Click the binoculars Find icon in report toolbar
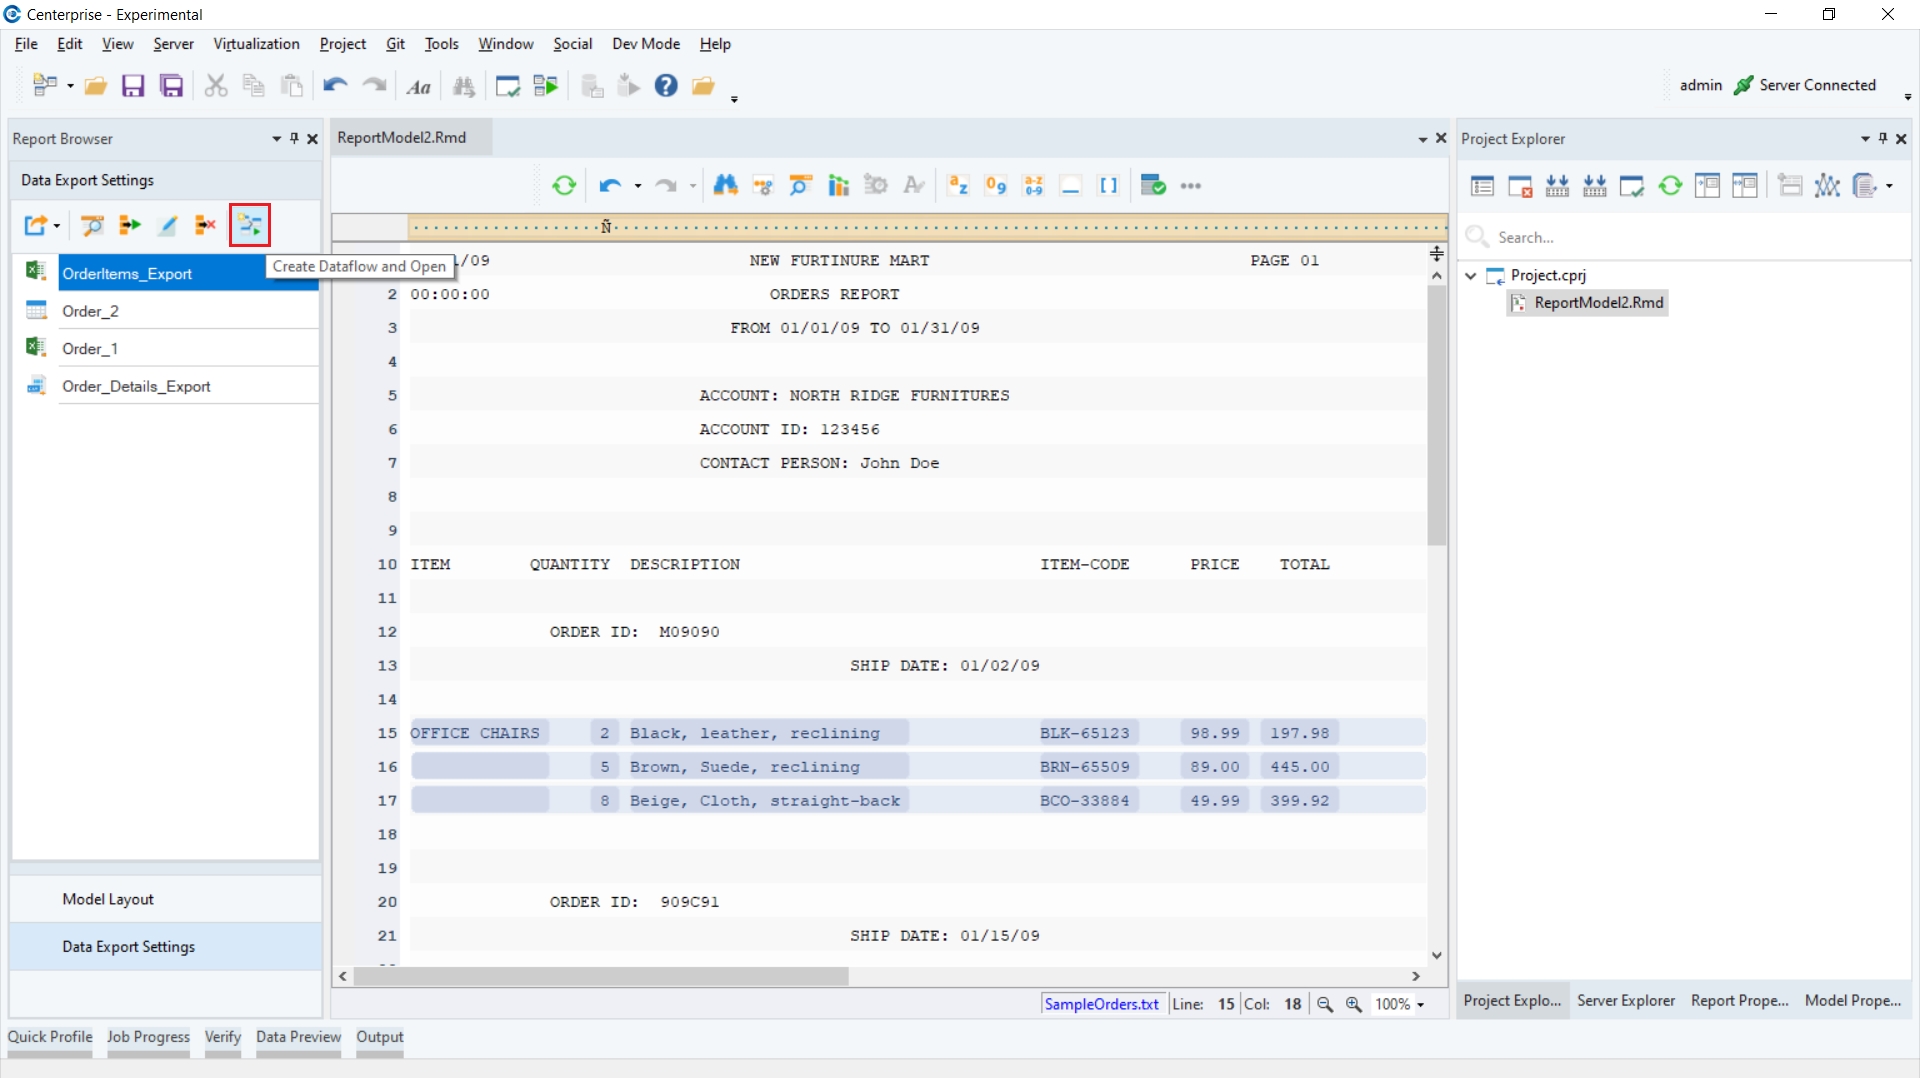Image resolution: width=1920 pixels, height=1078 pixels. click(x=725, y=186)
